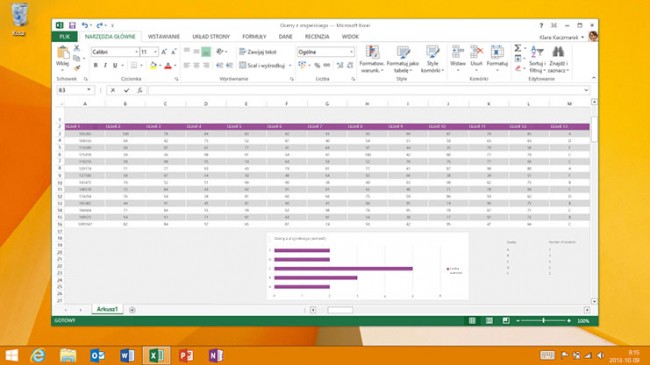This screenshot has width=650, height=365.
Task: Switch to the WSTAWIANIE tab
Action: point(164,36)
